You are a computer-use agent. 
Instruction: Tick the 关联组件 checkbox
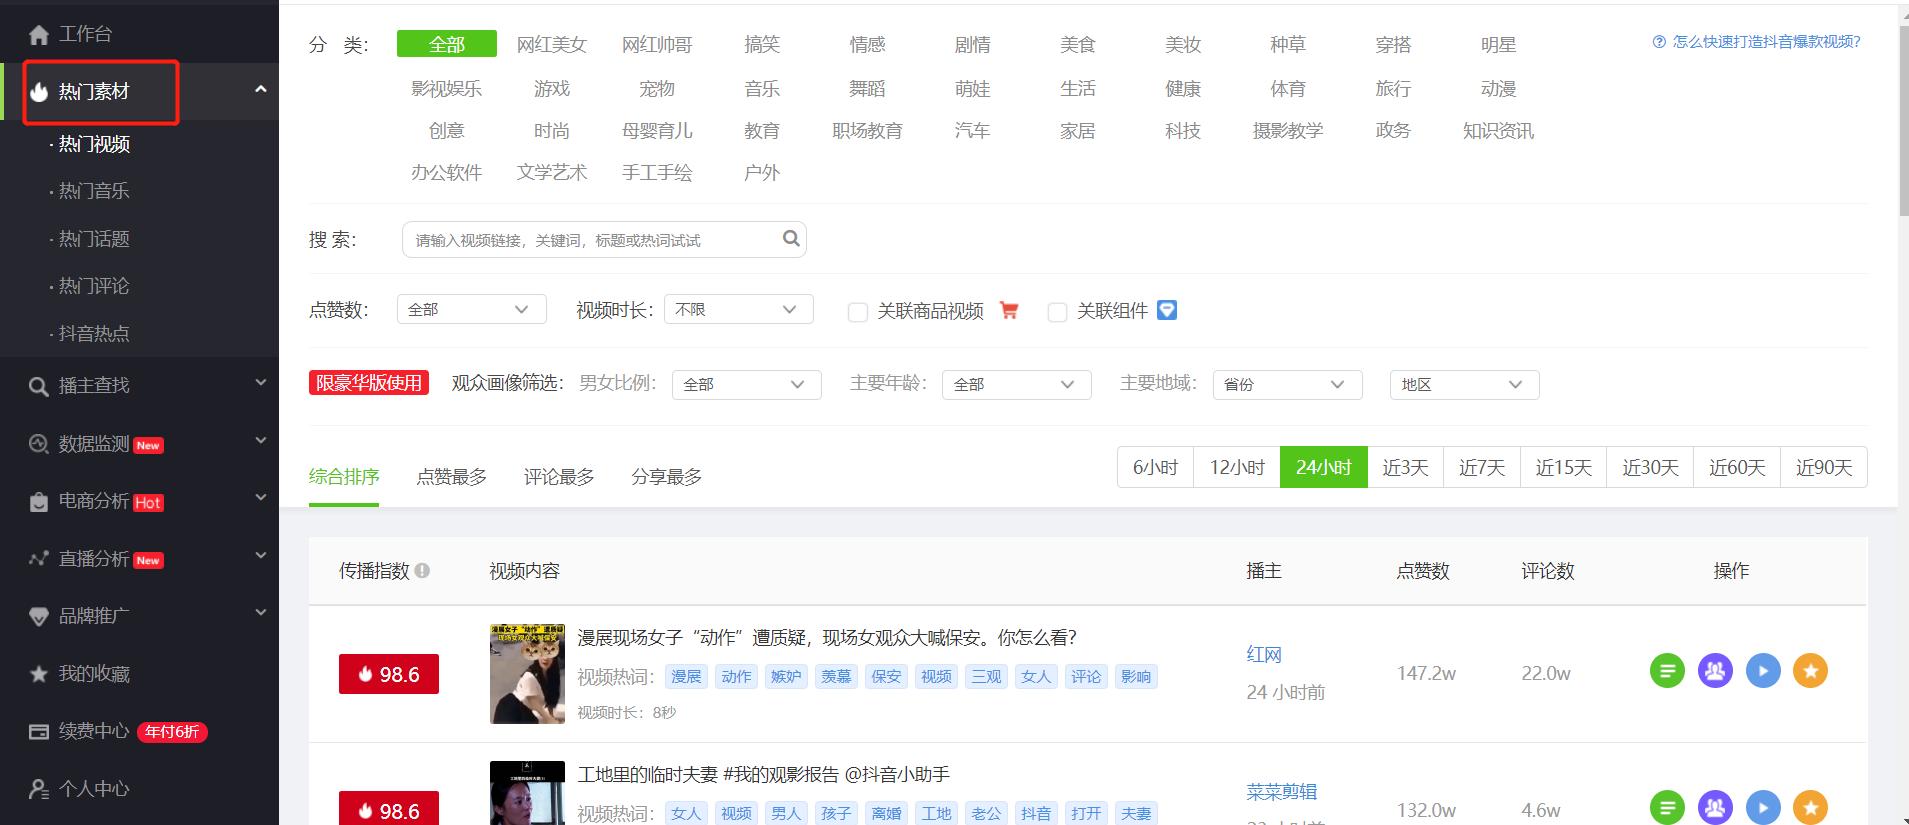point(1057,312)
